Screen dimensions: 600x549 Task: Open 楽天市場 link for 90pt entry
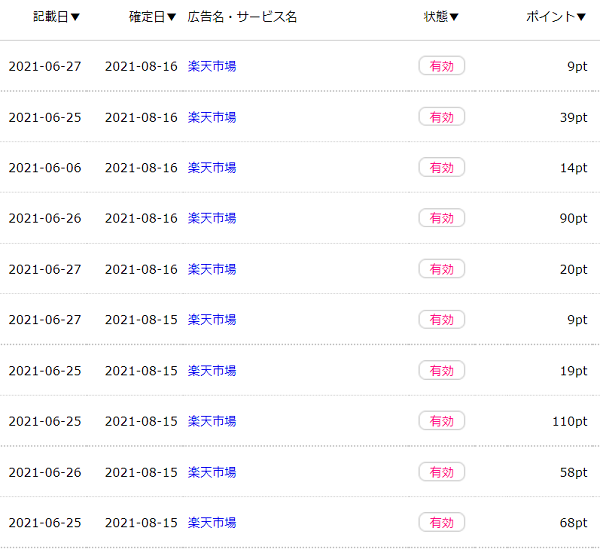[212, 218]
